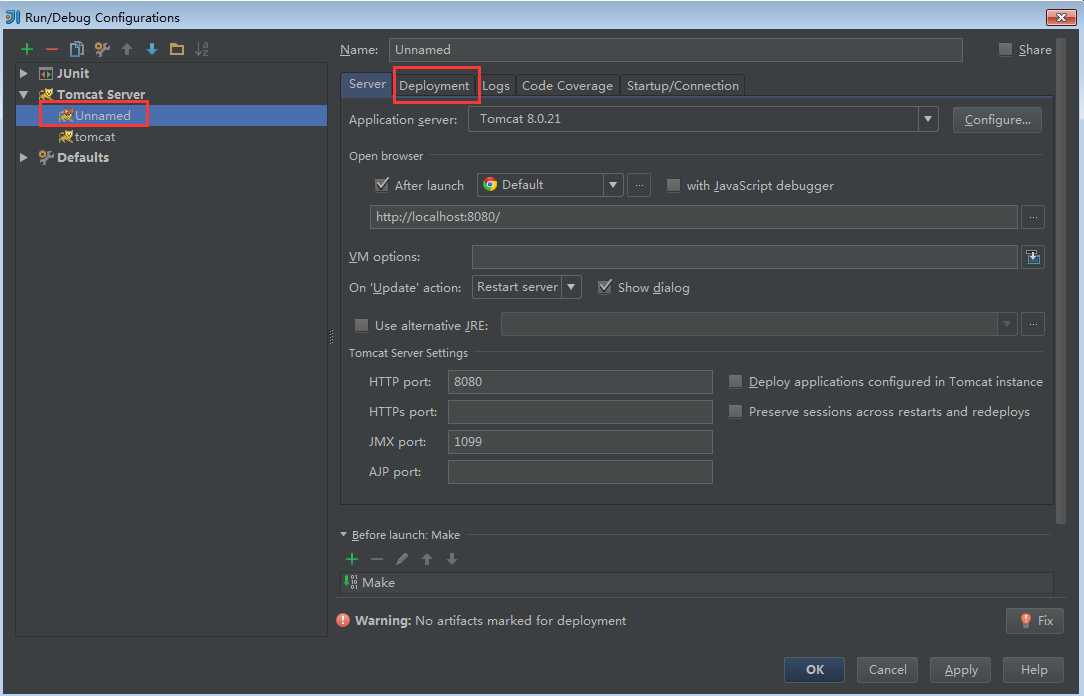Click Configure... button
Viewport: 1084px width, 696px height.
pos(998,120)
